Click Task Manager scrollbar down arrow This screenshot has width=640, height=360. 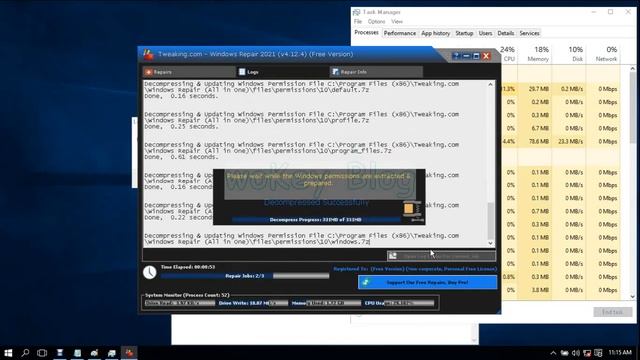633,296
